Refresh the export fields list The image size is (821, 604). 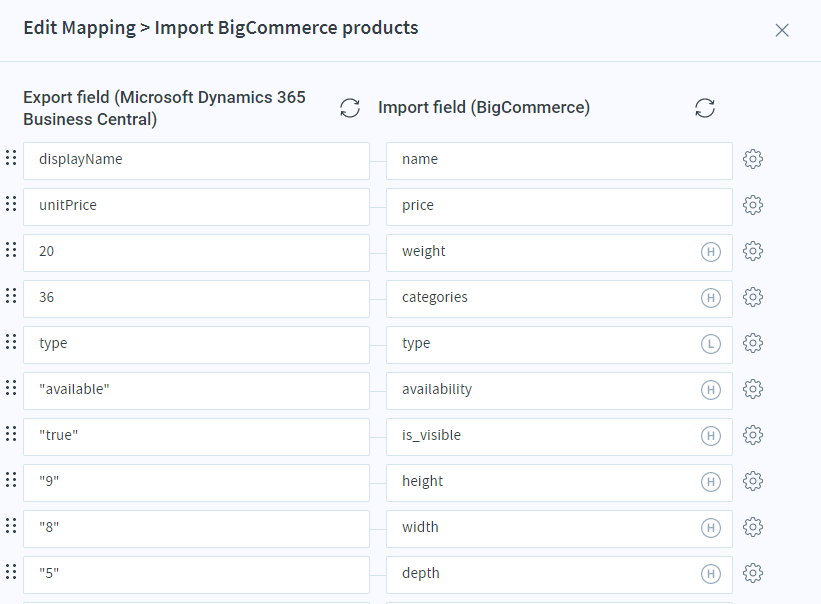(x=350, y=108)
